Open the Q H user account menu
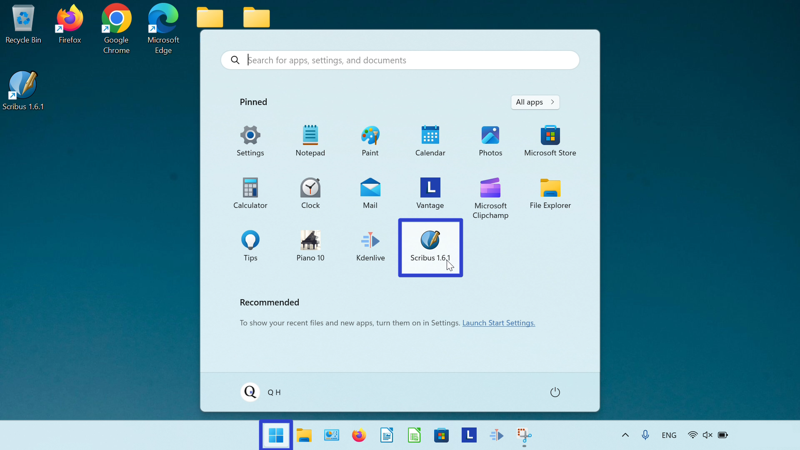The image size is (800, 450). (261, 392)
